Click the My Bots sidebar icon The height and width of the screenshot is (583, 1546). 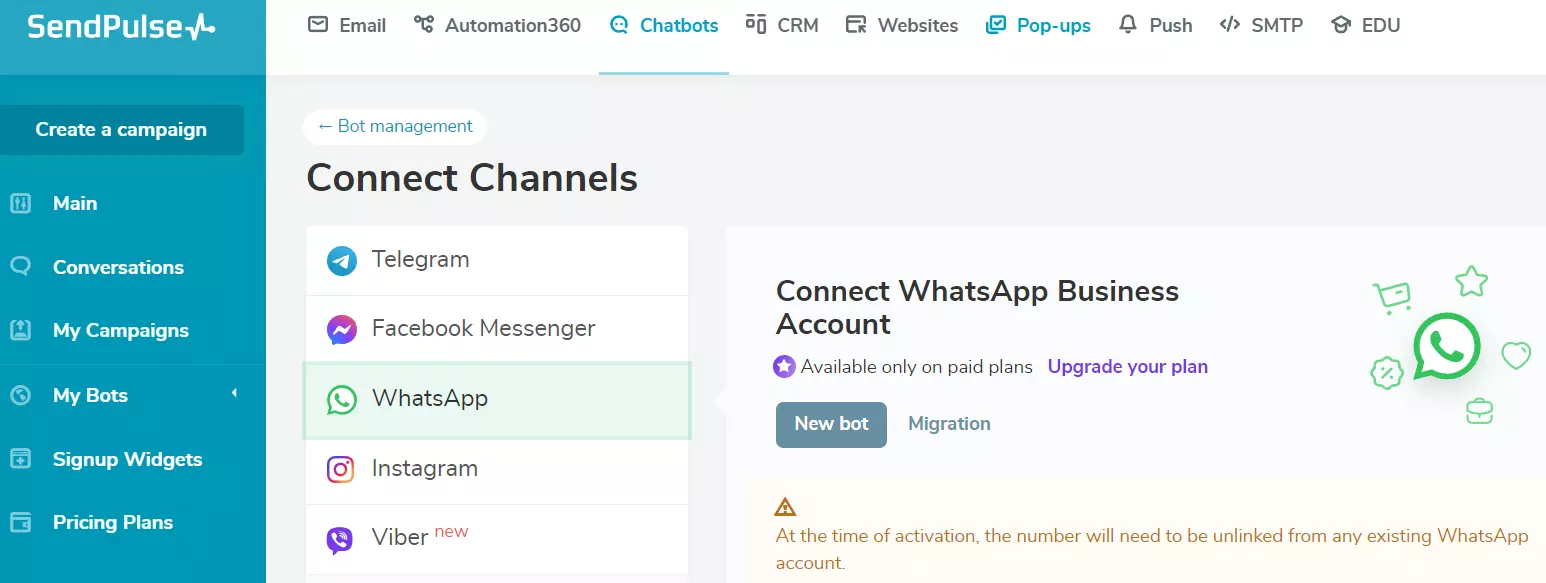[x=21, y=395]
